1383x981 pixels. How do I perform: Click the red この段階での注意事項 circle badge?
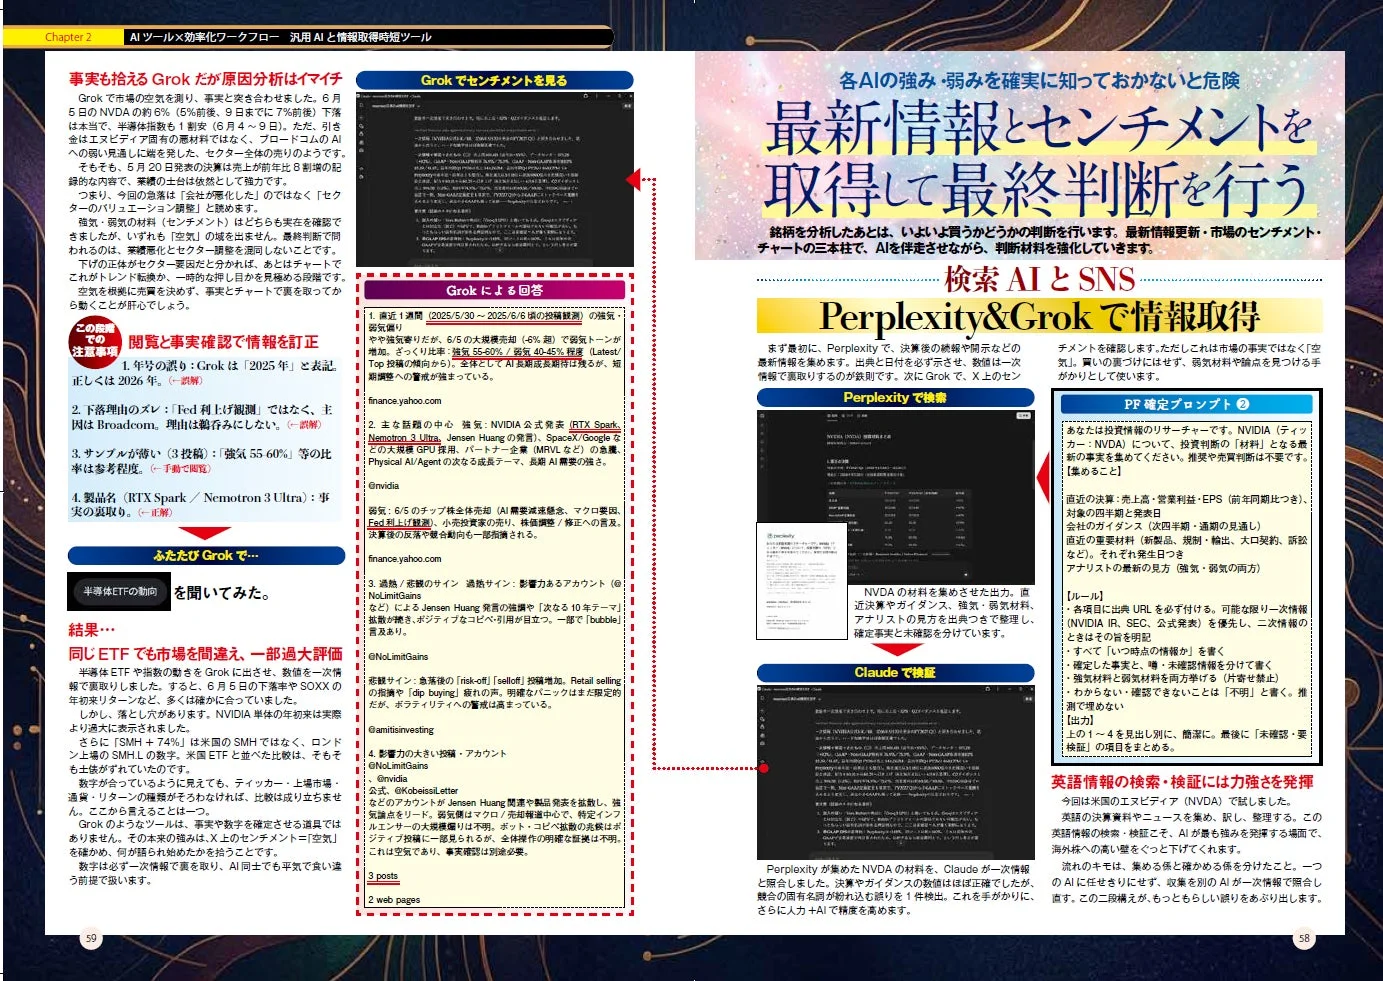pos(95,340)
